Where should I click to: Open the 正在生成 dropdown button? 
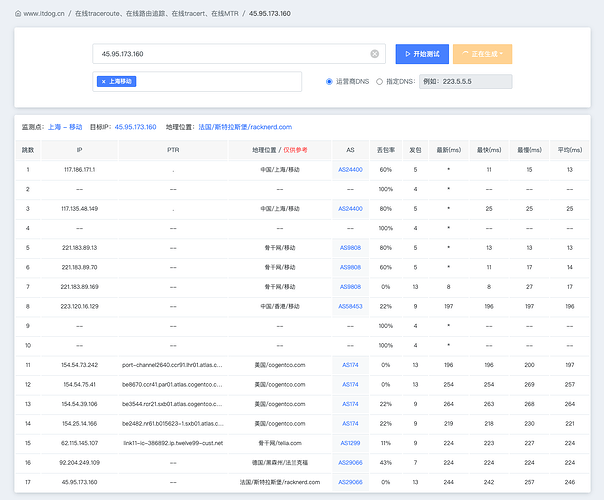click(482, 54)
